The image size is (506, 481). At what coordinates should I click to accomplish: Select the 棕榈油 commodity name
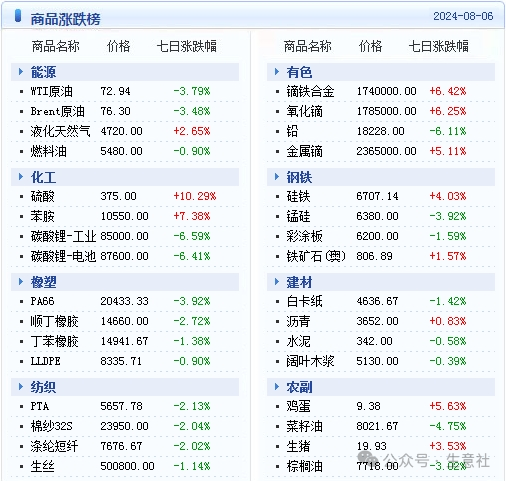[x=304, y=466]
